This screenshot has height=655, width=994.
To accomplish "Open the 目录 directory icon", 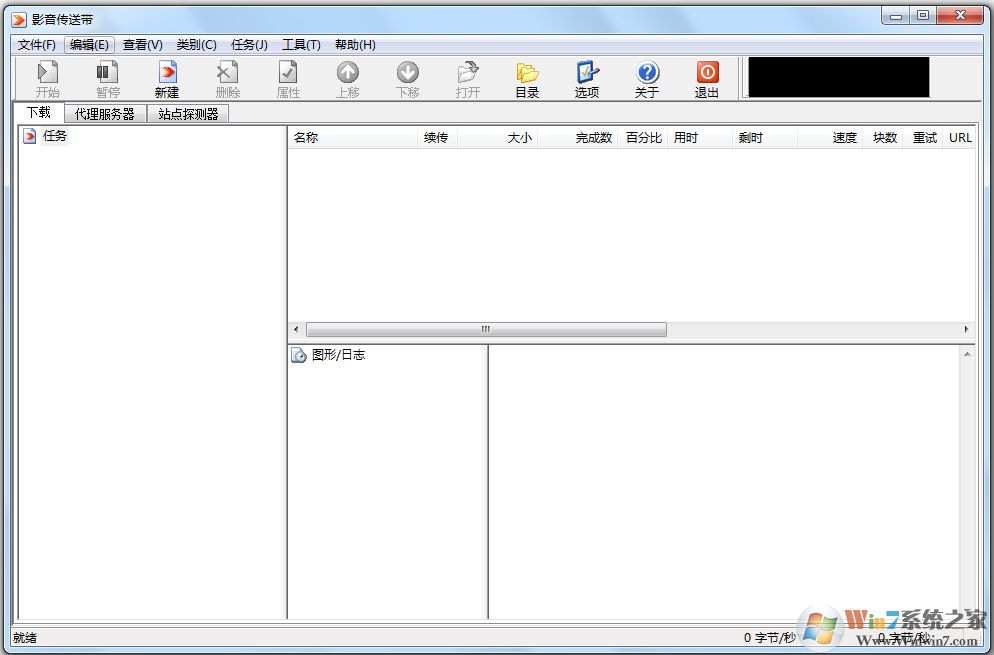I will 527,78.
